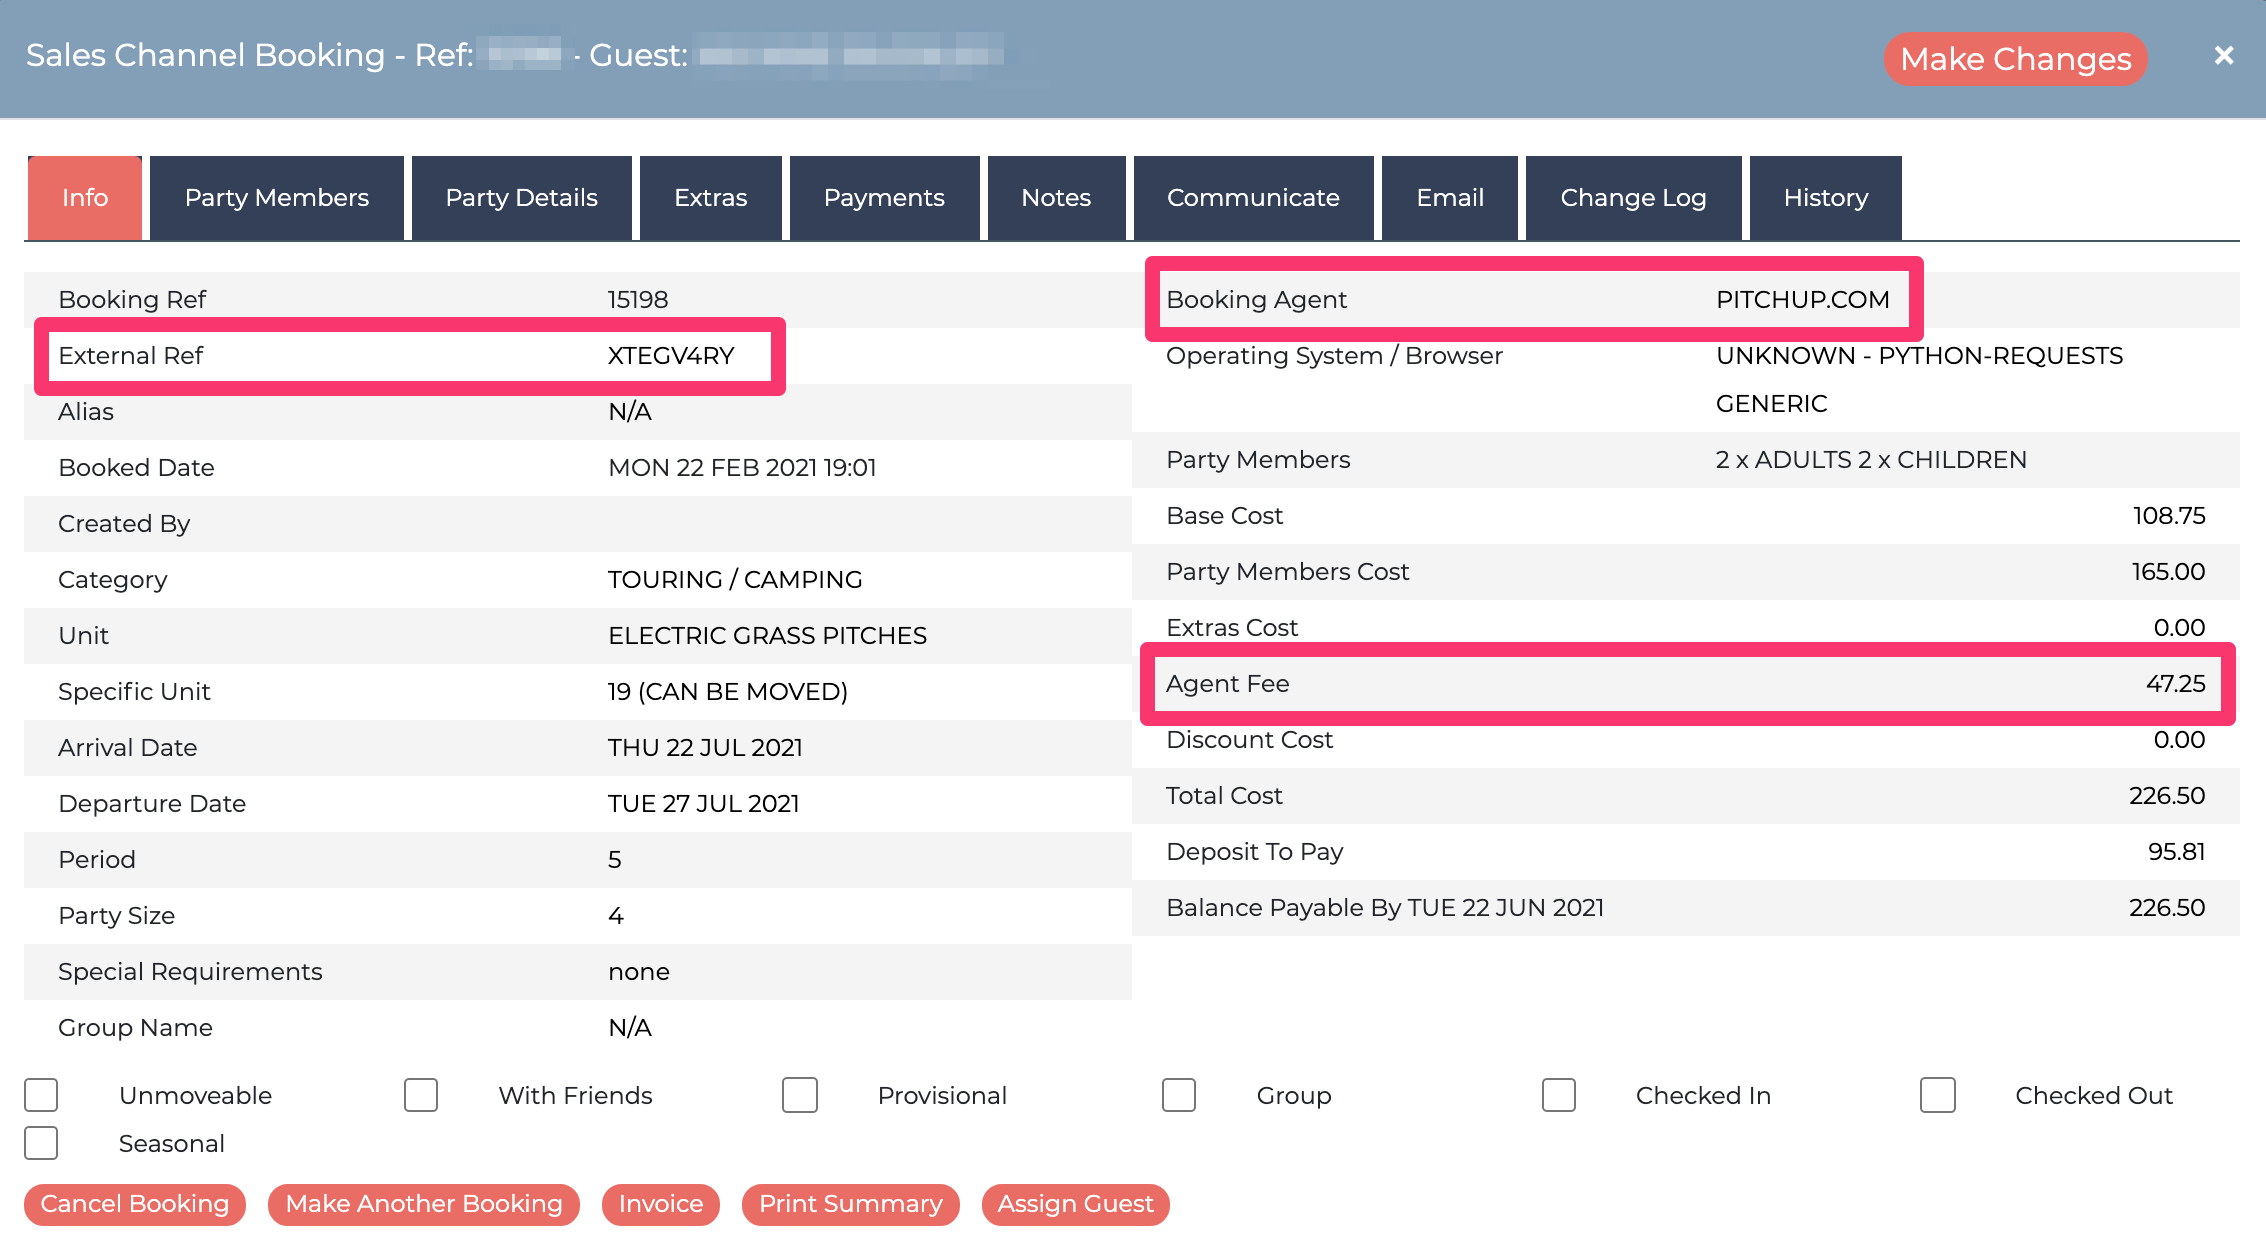Click Make Another Booking button
The height and width of the screenshot is (1236, 2266).
(424, 1204)
